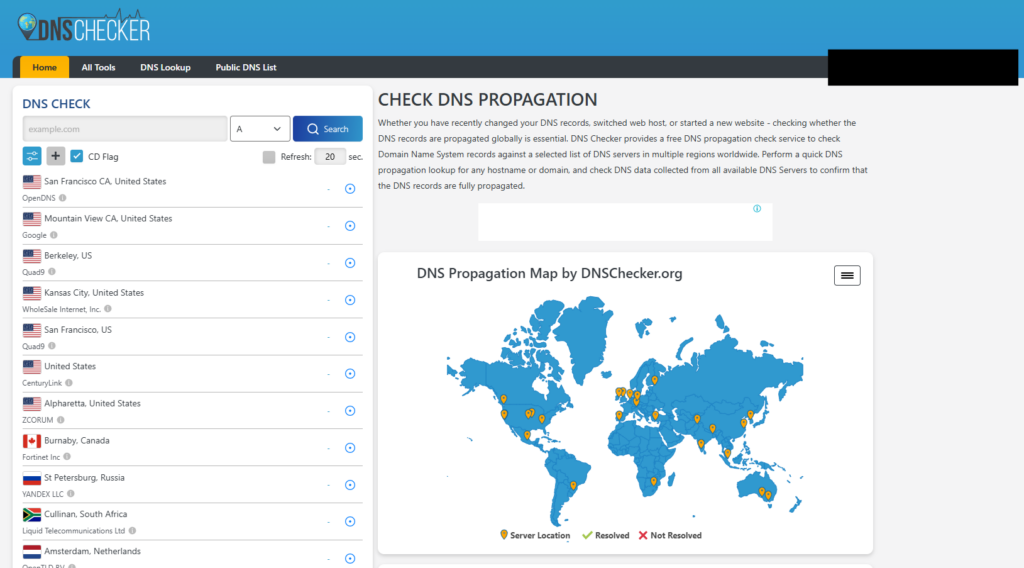The image size is (1024, 568).
Task: Switch to the DNS Lookup tab
Action: (x=165, y=67)
